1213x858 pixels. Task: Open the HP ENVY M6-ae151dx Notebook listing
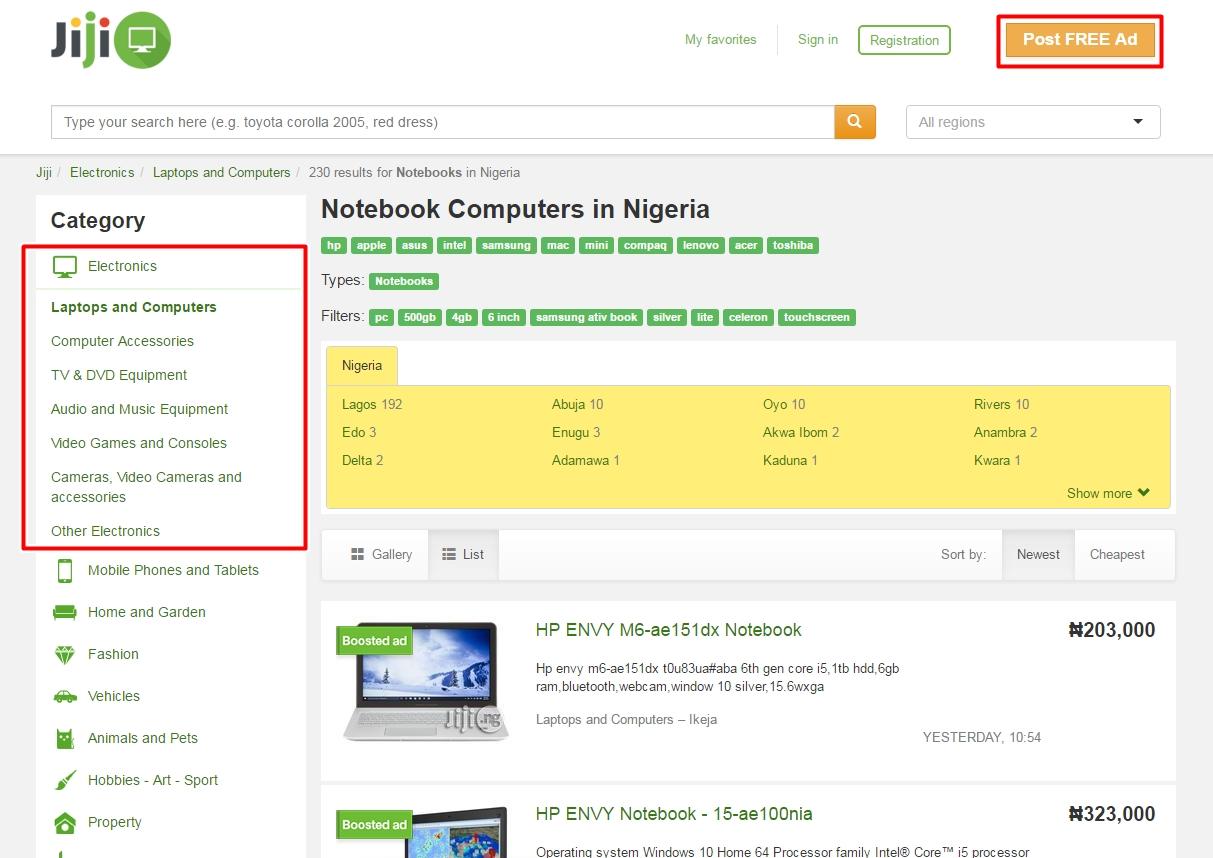[668, 630]
